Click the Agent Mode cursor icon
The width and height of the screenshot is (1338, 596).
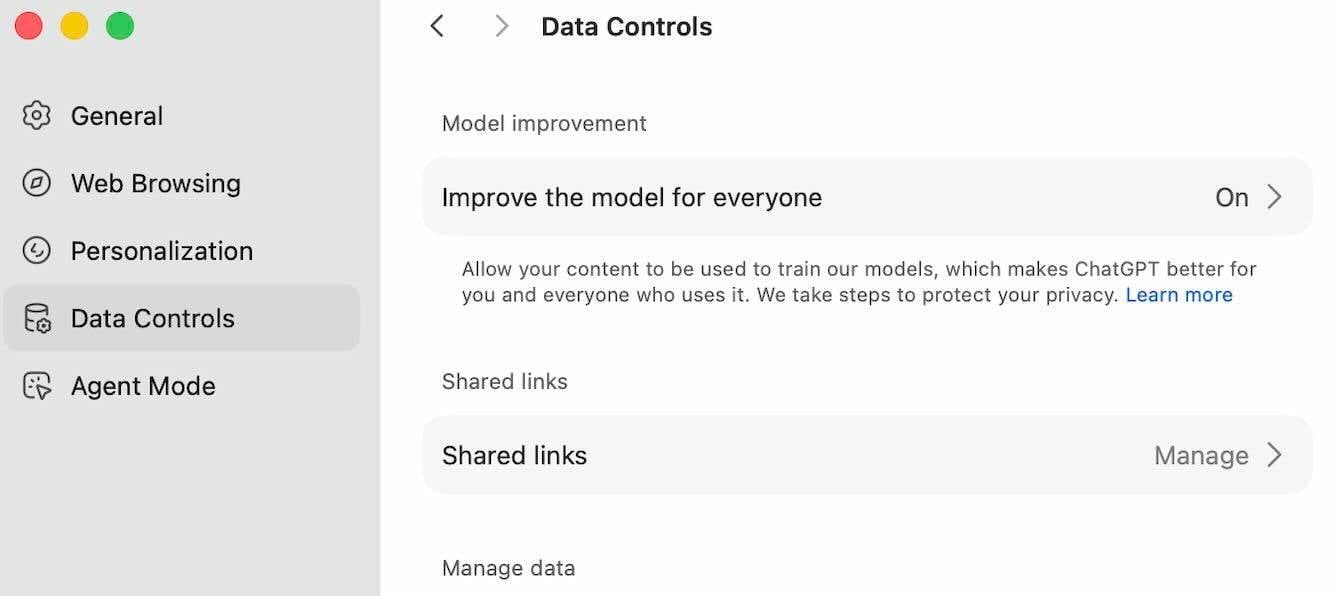(x=37, y=386)
